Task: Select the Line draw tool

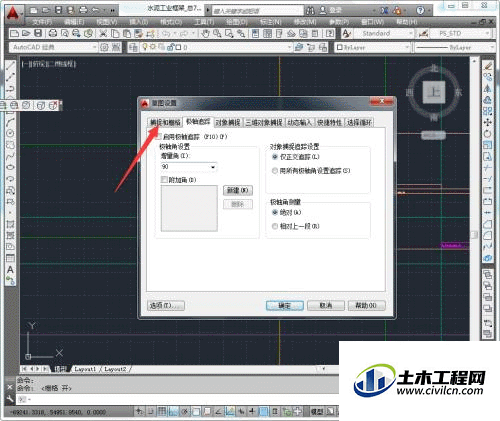Action: coord(10,65)
